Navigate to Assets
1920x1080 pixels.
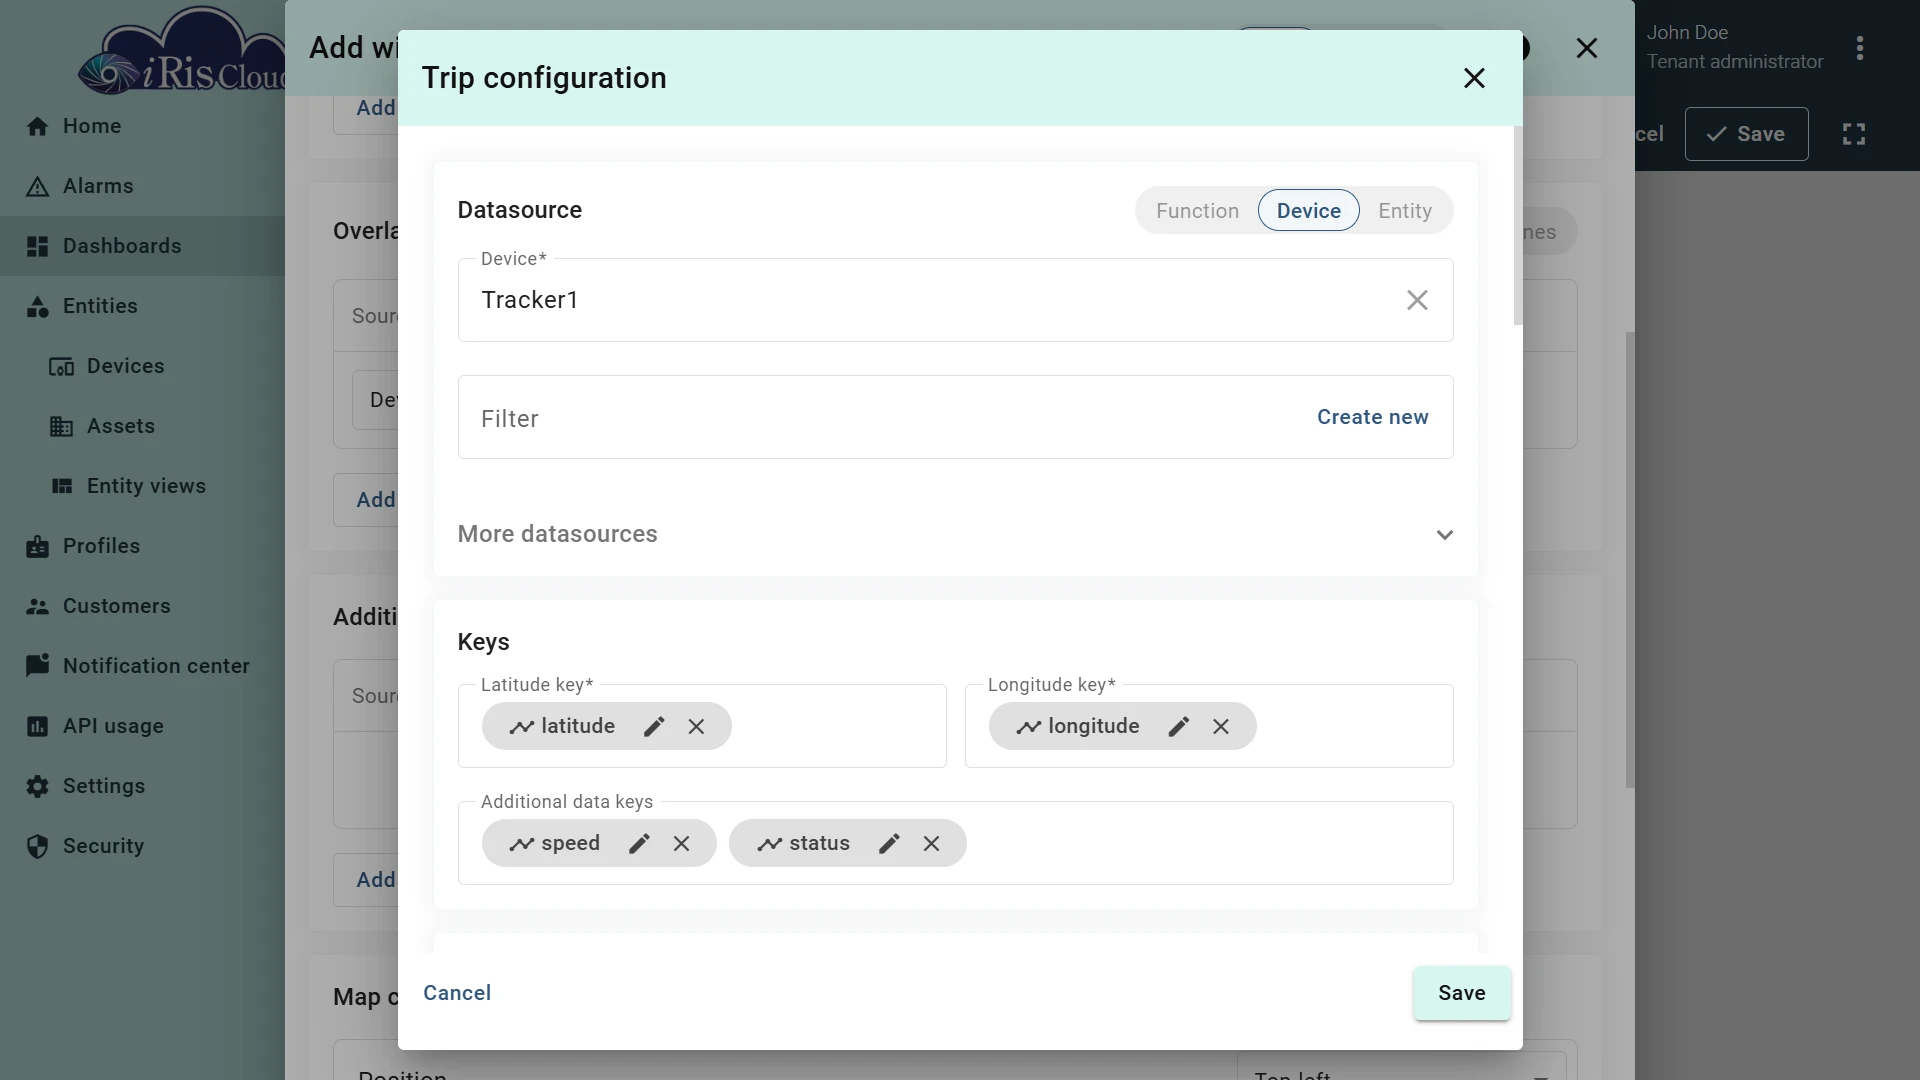142,426
